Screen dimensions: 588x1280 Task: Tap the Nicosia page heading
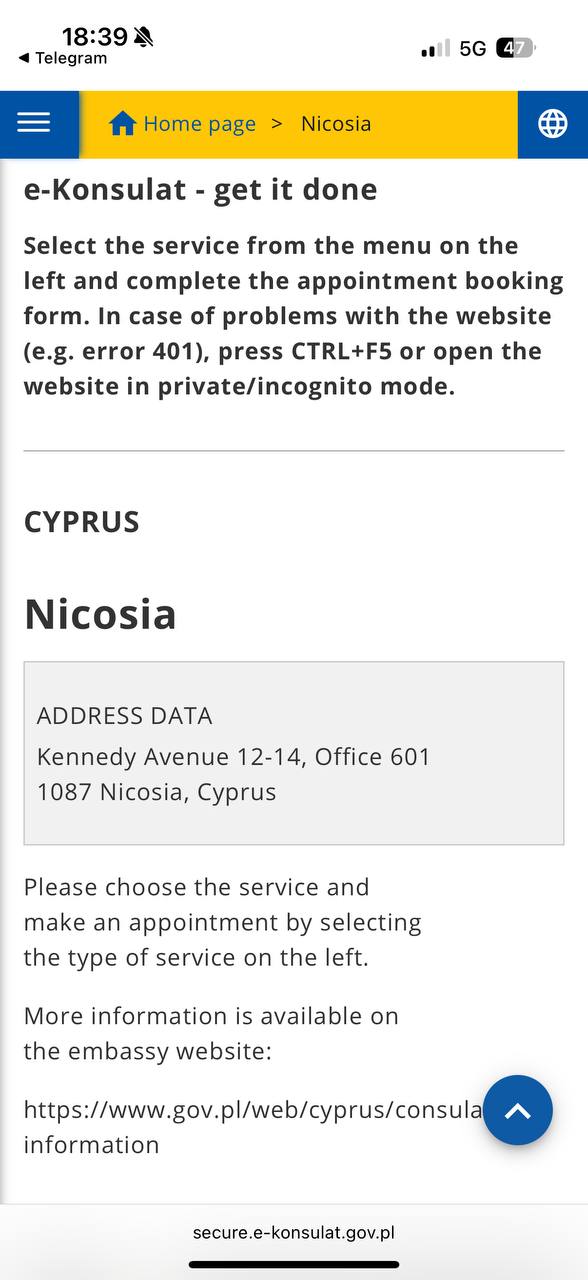click(x=100, y=613)
